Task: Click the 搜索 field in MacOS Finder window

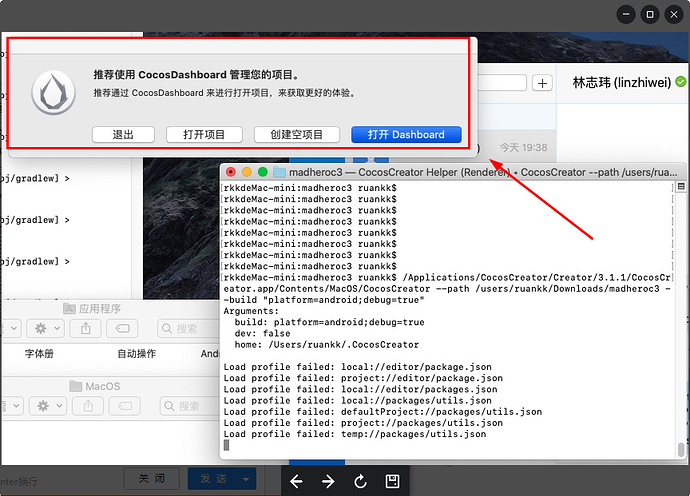Action: pos(190,406)
